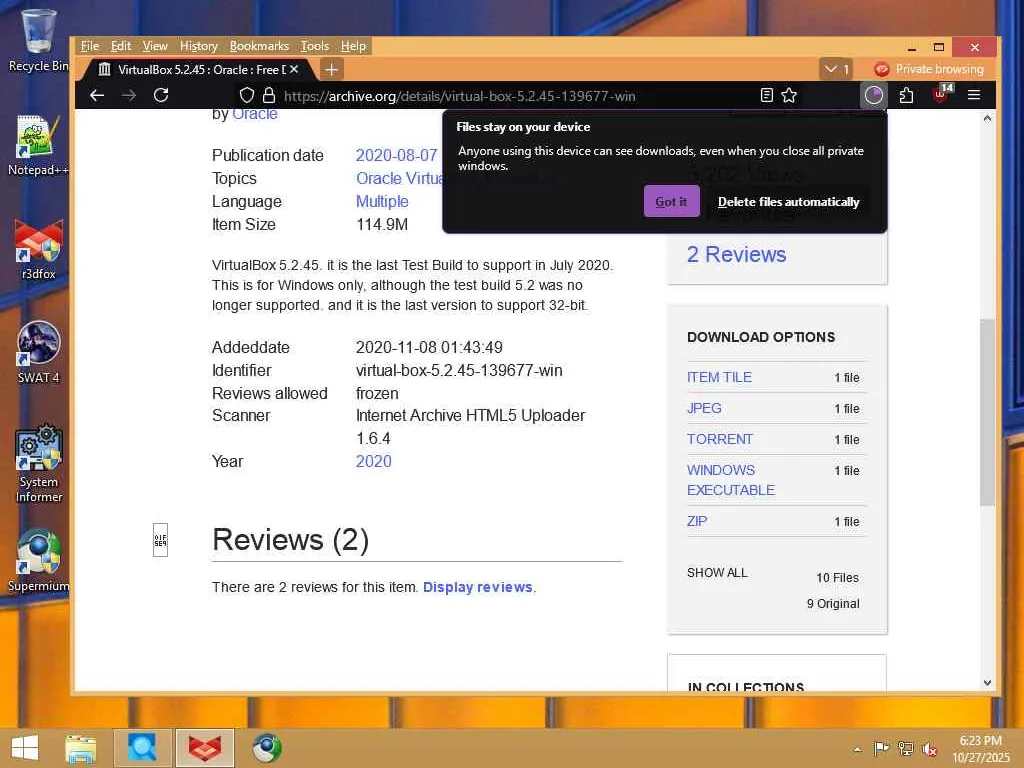This screenshot has height=768, width=1024.
Task: Click the Private browsing indicator
Action: pyautogui.click(x=929, y=69)
